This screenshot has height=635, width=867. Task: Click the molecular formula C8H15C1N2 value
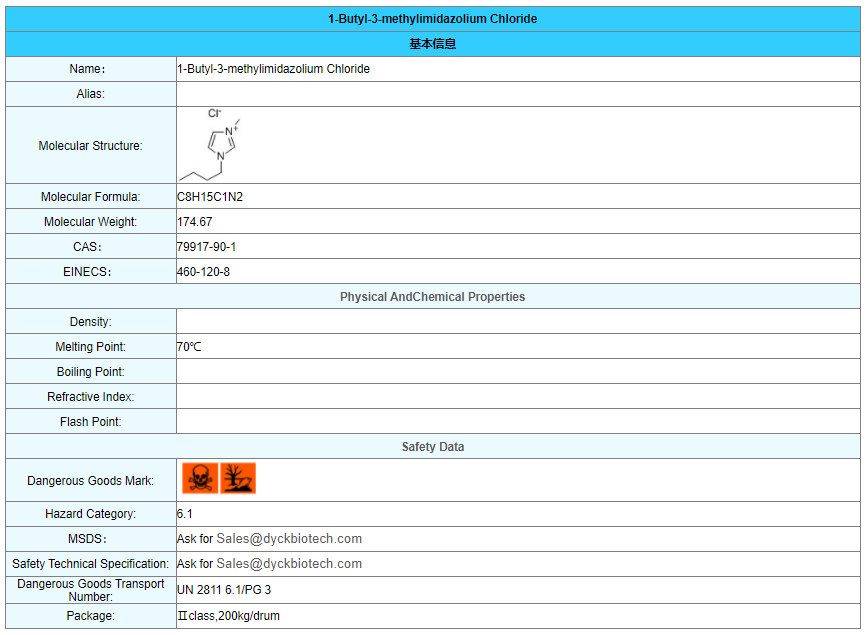pos(210,197)
